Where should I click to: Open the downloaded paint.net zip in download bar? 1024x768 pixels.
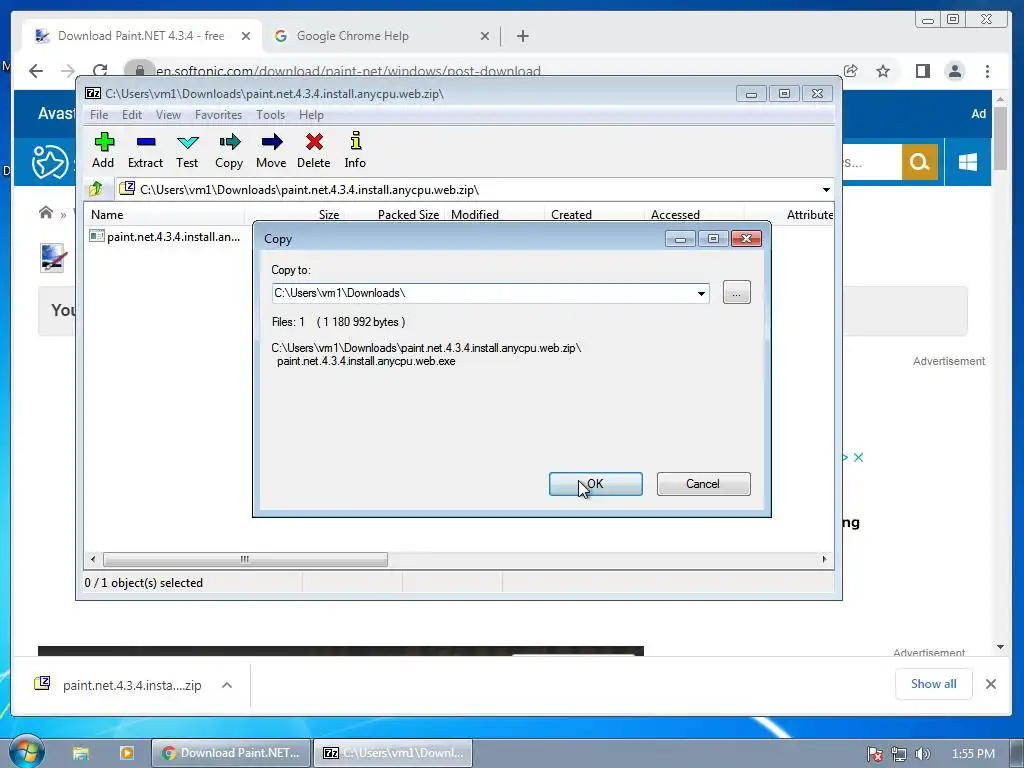(x=118, y=685)
